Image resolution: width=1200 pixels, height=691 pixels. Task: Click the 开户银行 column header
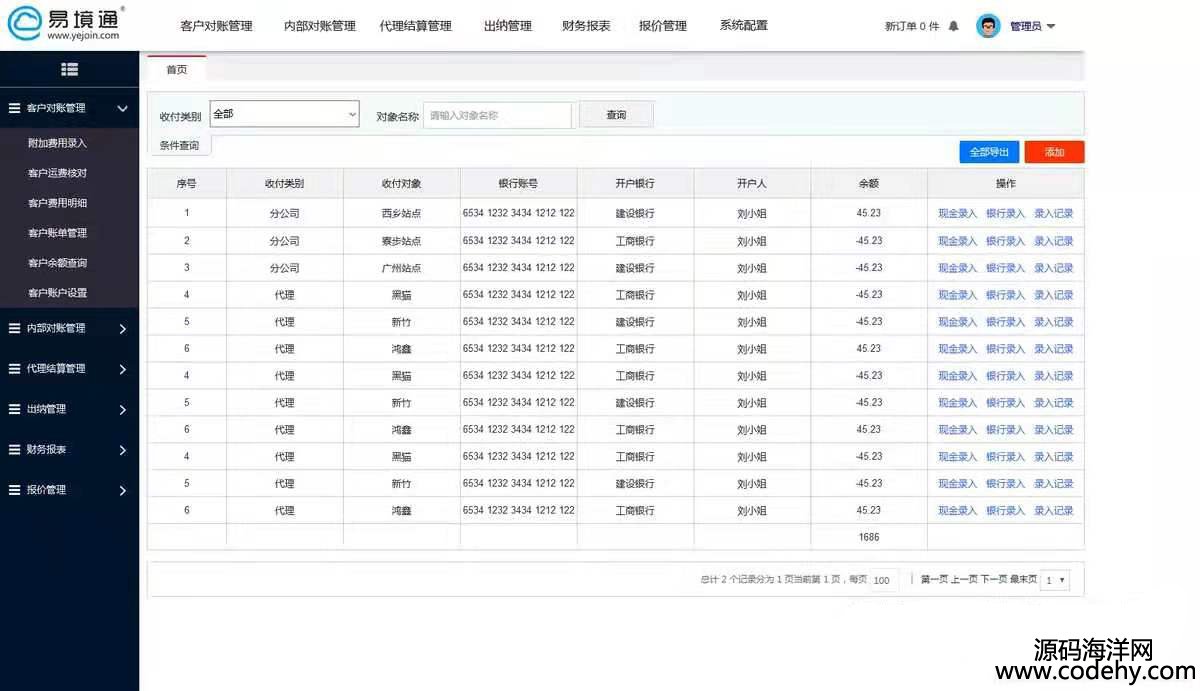click(635, 184)
